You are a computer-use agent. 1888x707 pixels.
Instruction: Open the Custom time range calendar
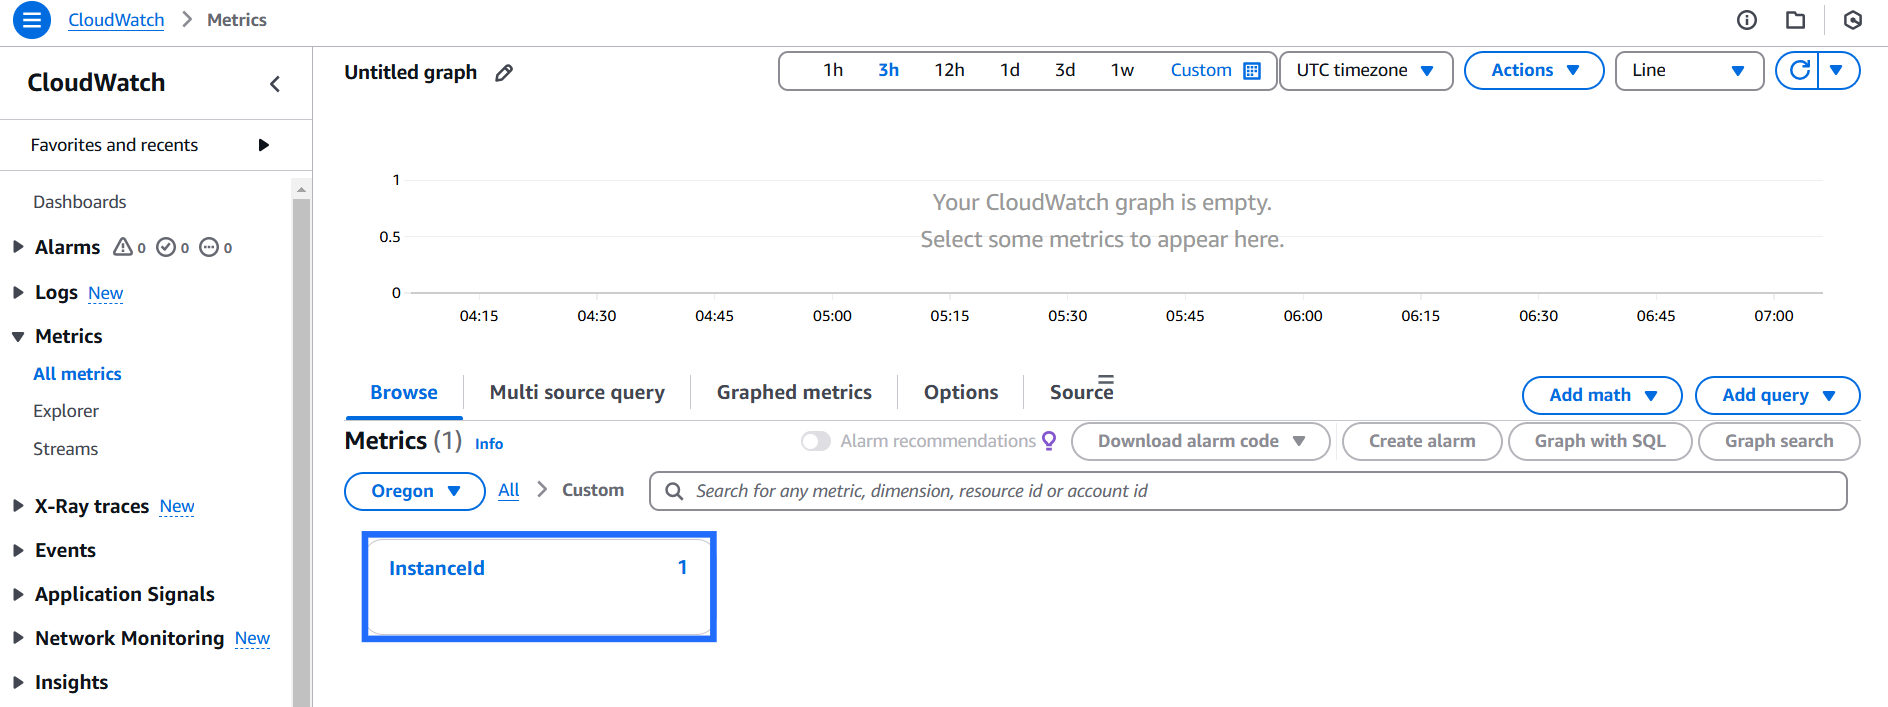1215,70
